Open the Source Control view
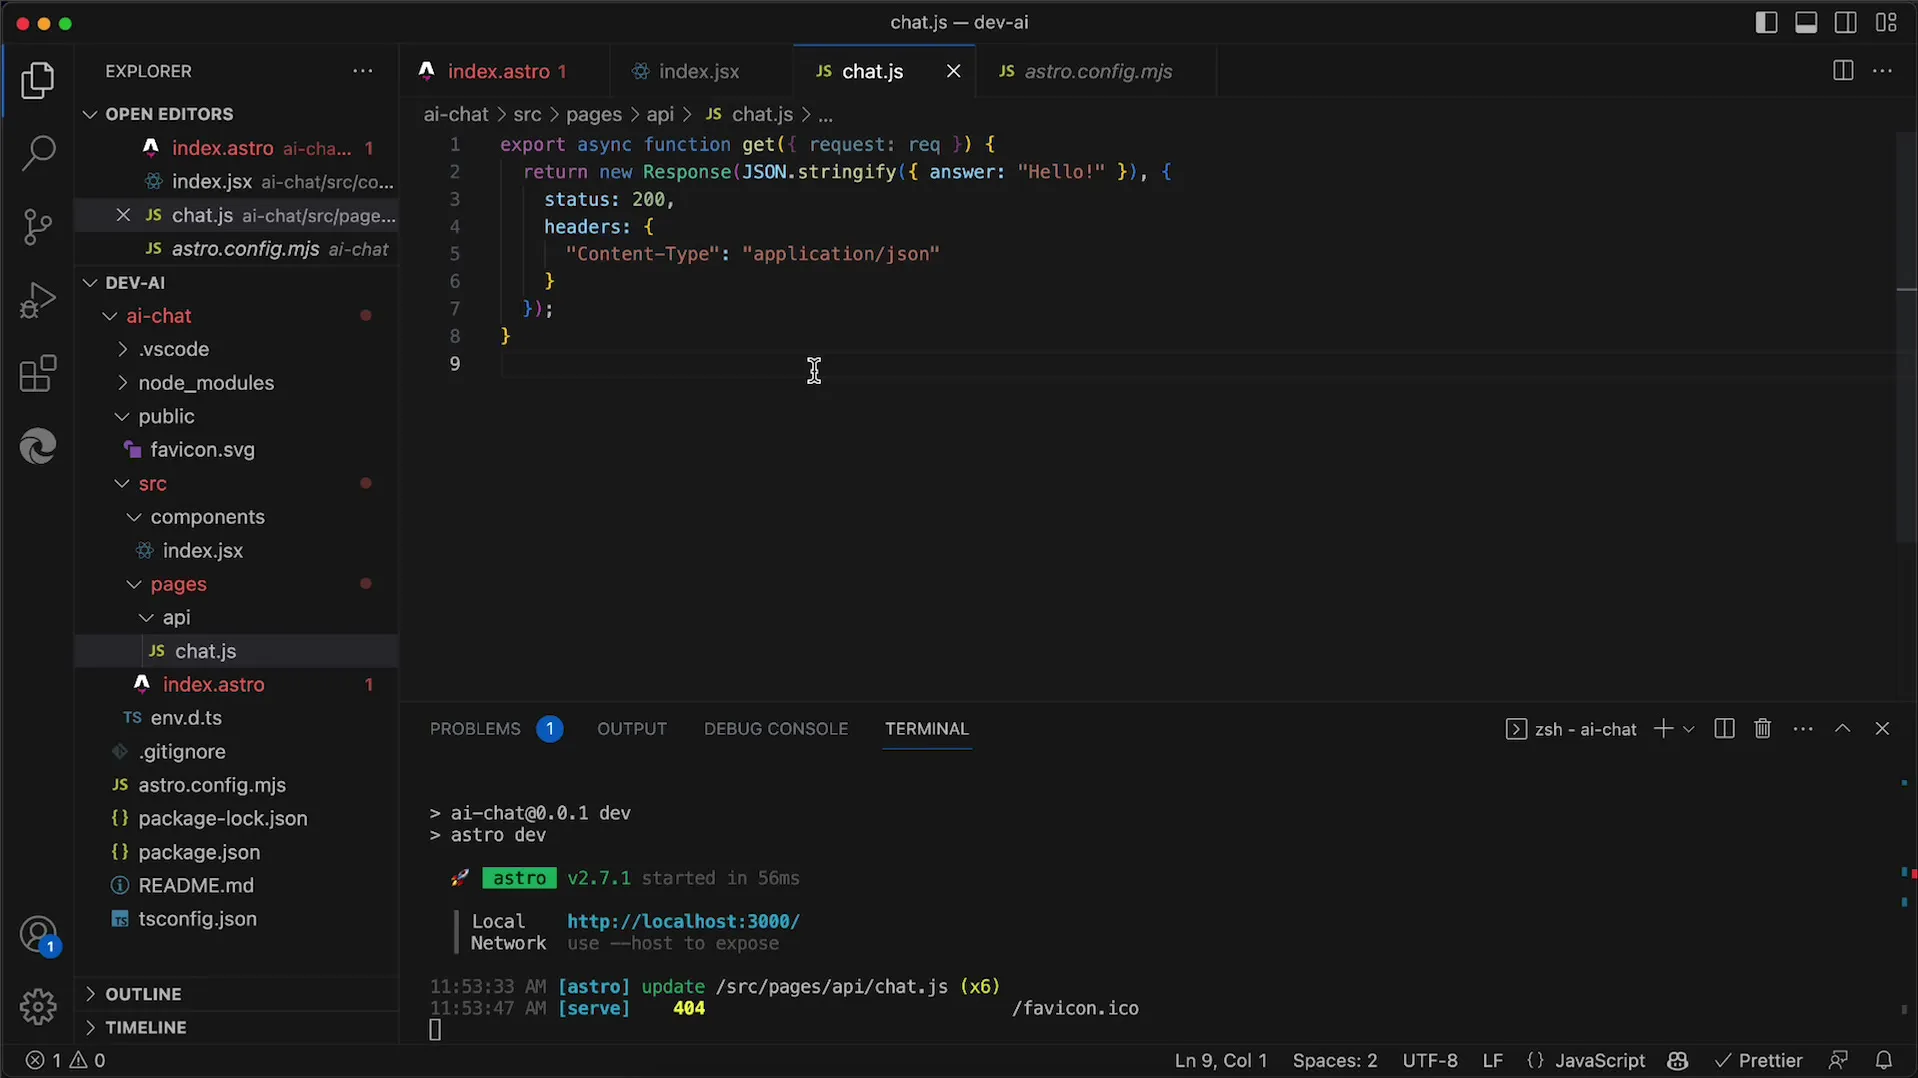 38,227
